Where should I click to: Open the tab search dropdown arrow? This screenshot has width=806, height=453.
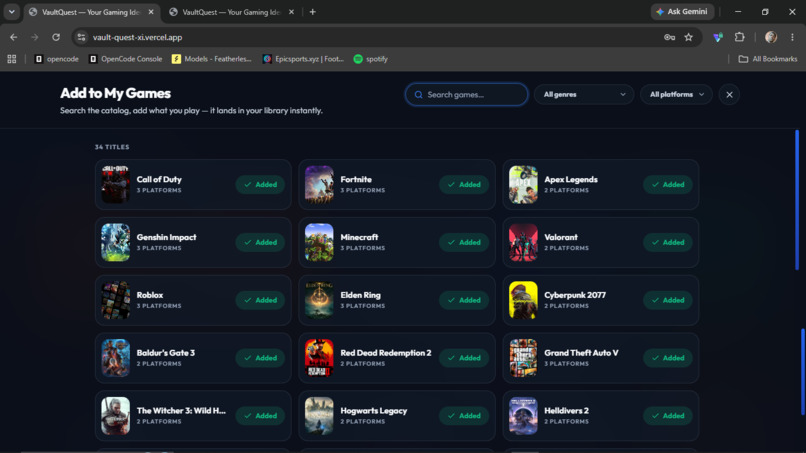point(11,11)
